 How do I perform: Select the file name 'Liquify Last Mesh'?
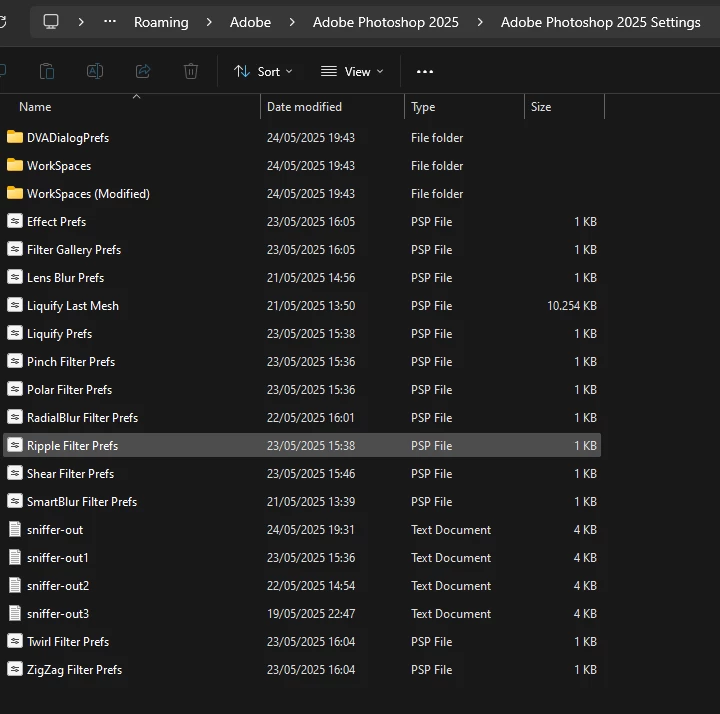click(73, 306)
